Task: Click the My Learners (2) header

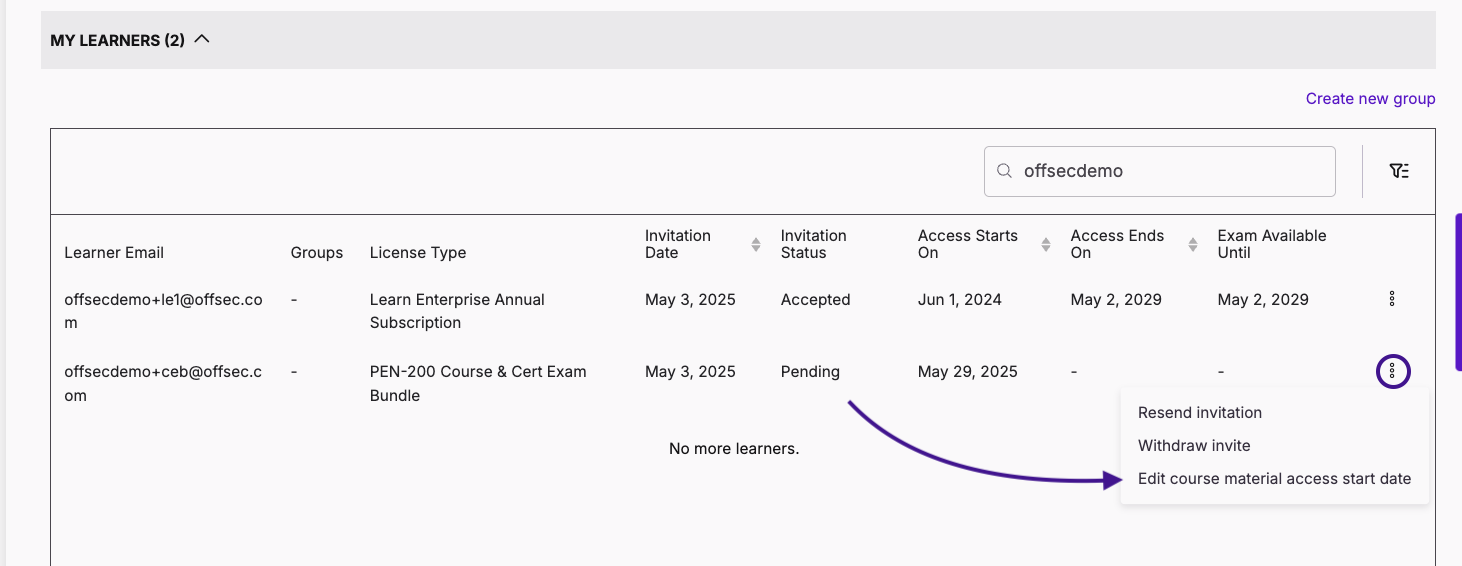Action: pyautogui.click(x=117, y=41)
